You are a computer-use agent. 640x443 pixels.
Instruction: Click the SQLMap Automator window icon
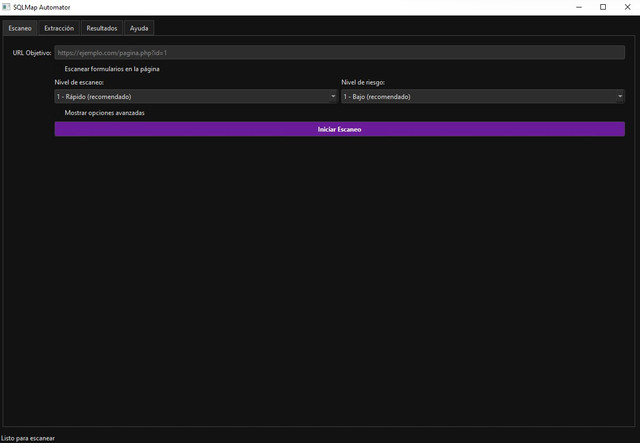pyautogui.click(x=6, y=7)
